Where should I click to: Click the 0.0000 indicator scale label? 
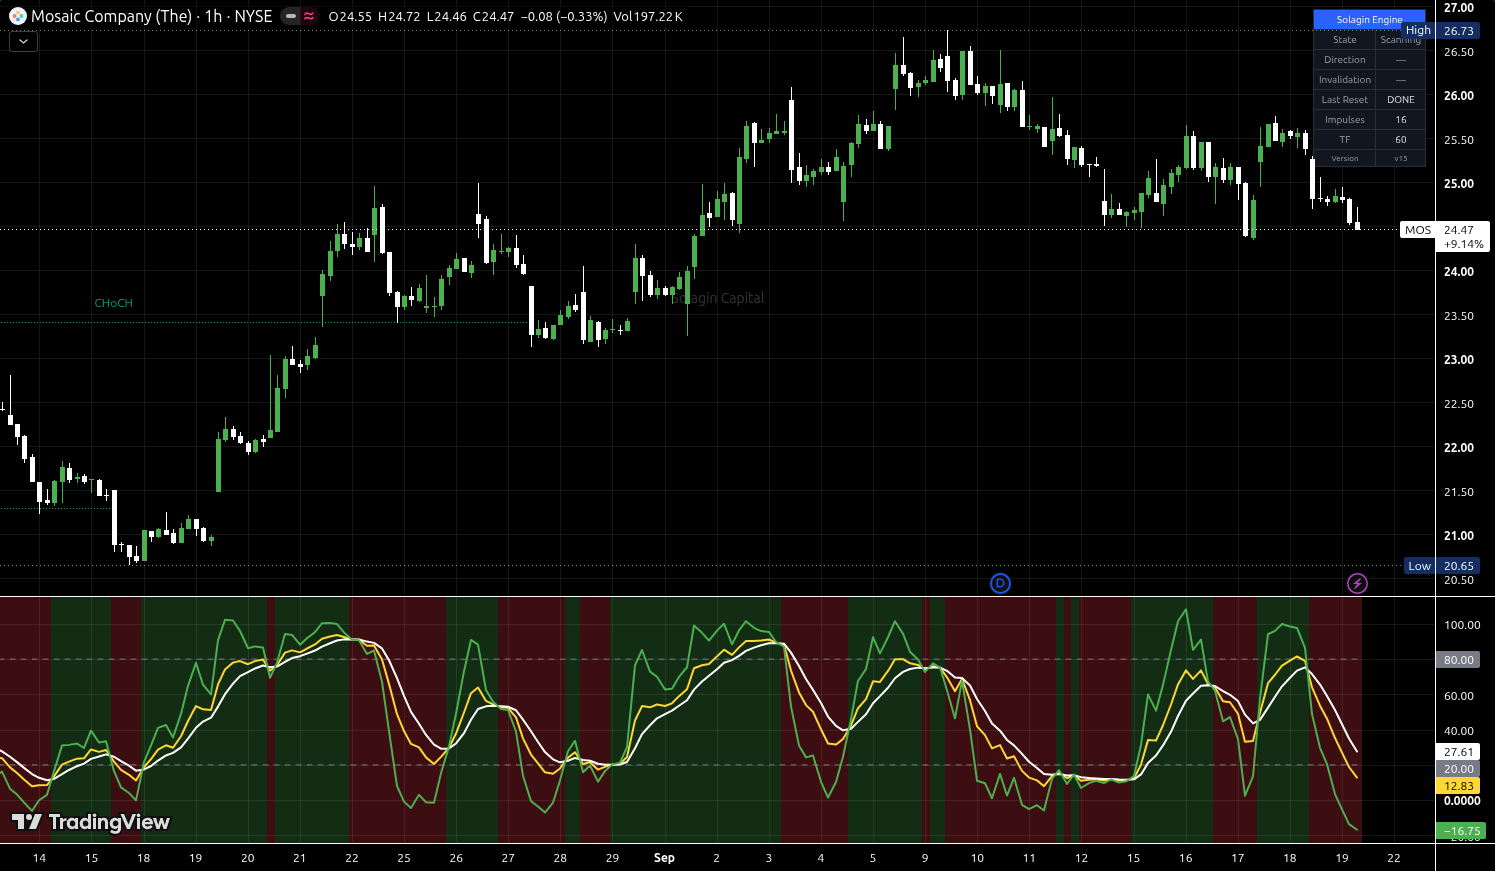click(1462, 801)
